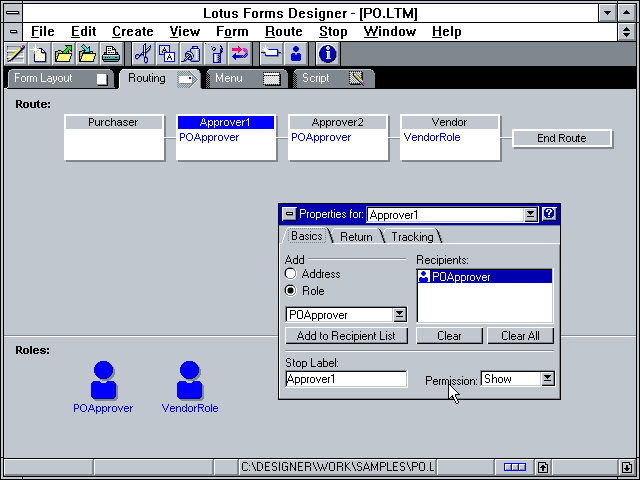This screenshot has width=640, height=480.
Task: Select POApprover in the Recipients list
Action: pyautogui.click(x=484, y=277)
